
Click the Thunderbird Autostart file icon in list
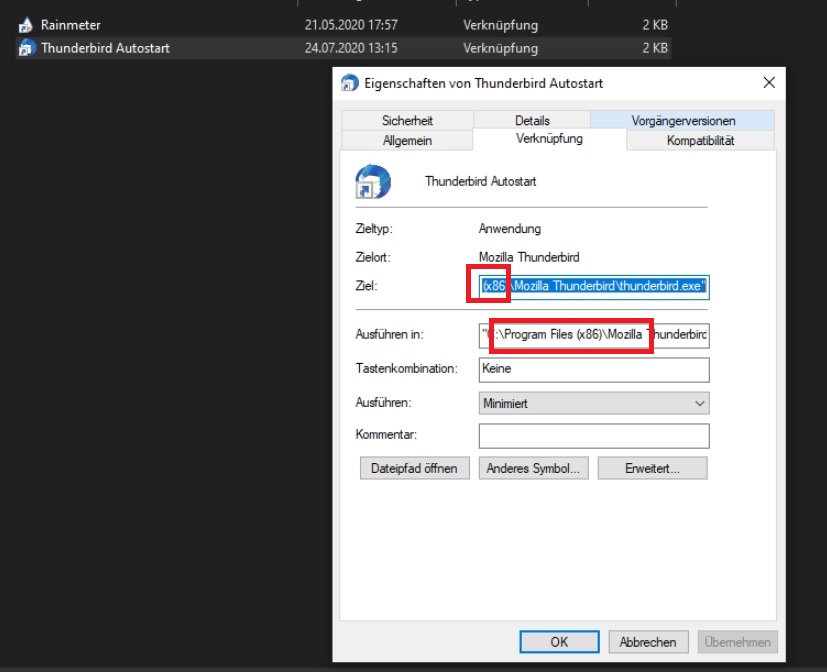(x=26, y=48)
